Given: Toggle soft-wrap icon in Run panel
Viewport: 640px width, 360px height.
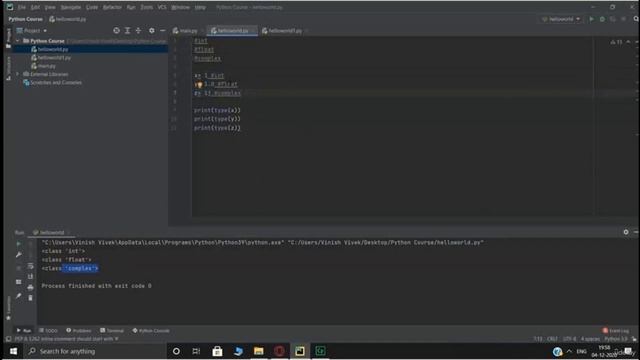Looking at the screenshot, I should click(x=31, y=266).
